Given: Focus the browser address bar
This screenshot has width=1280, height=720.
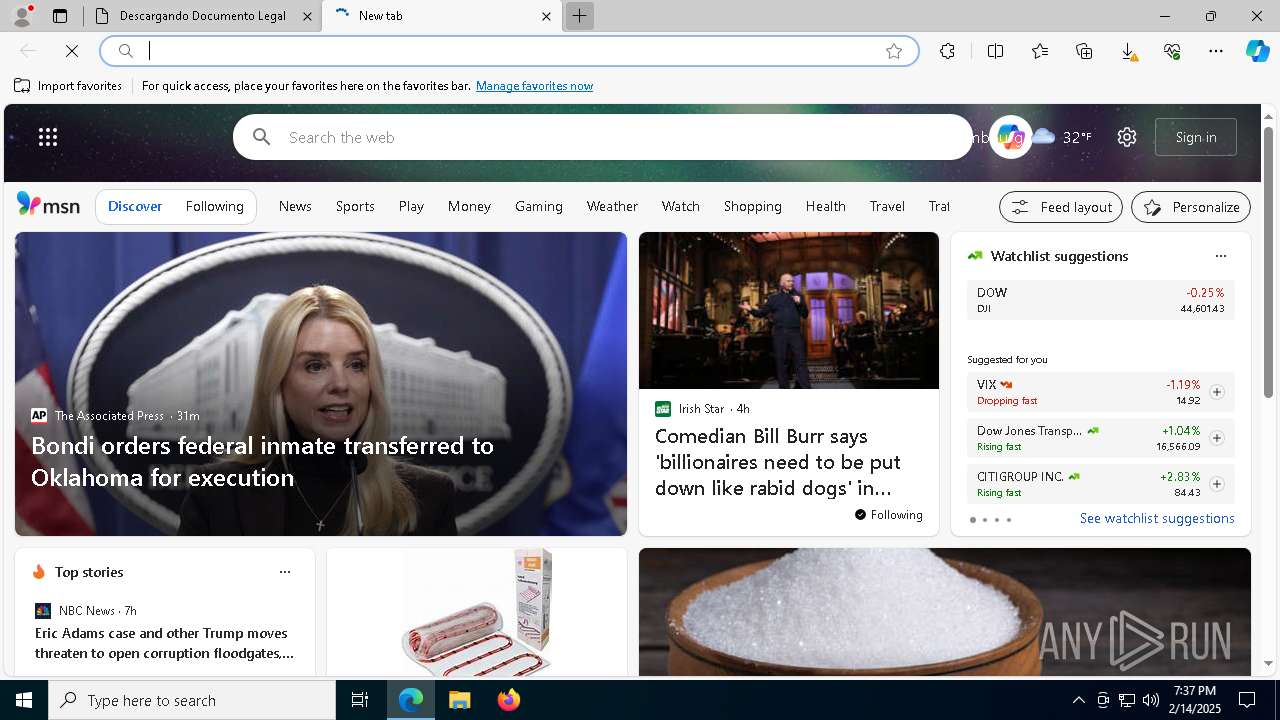Looking at the screenshot, I should click(x=510, y=51).
